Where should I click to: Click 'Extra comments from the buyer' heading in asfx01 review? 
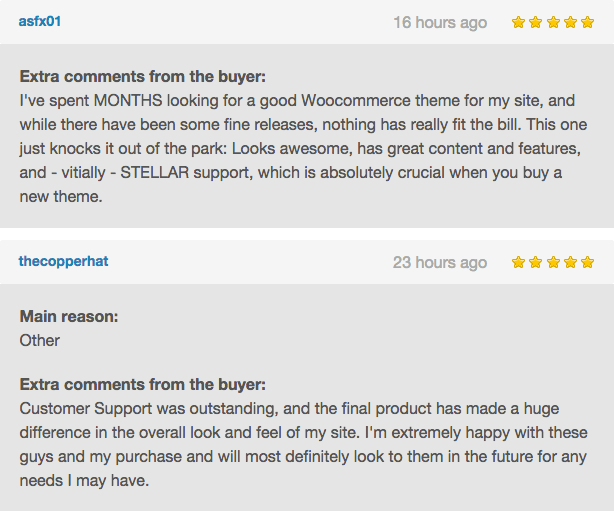[143, 76]
